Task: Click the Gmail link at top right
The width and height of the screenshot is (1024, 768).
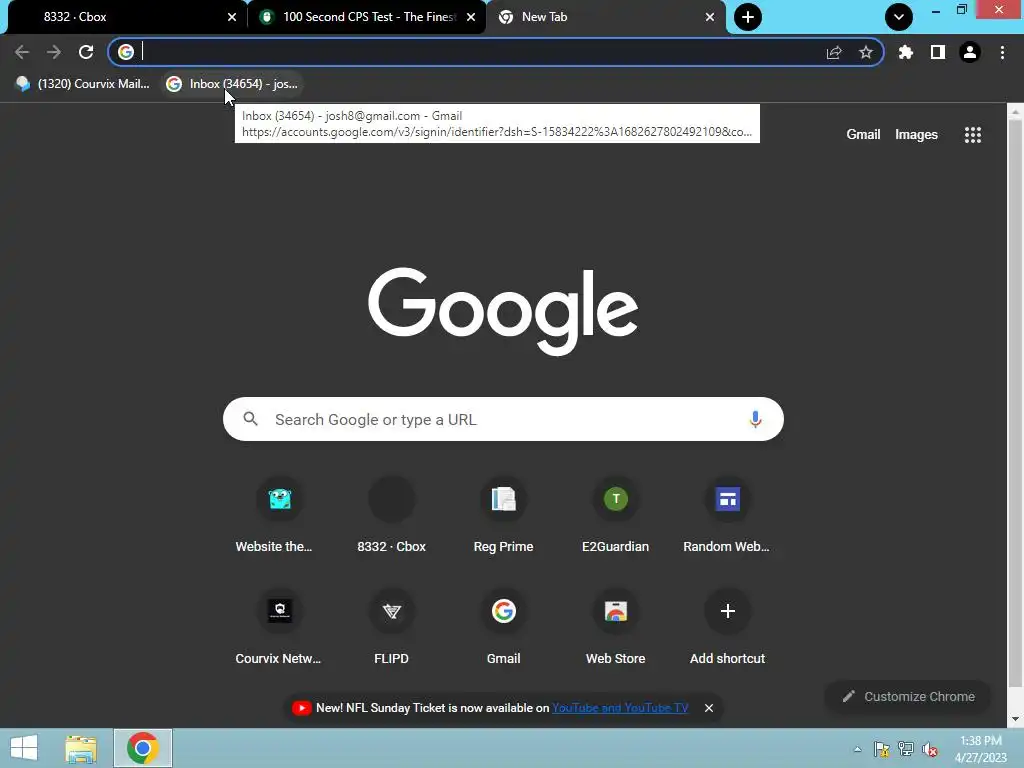Action: (x=863, y=135)
